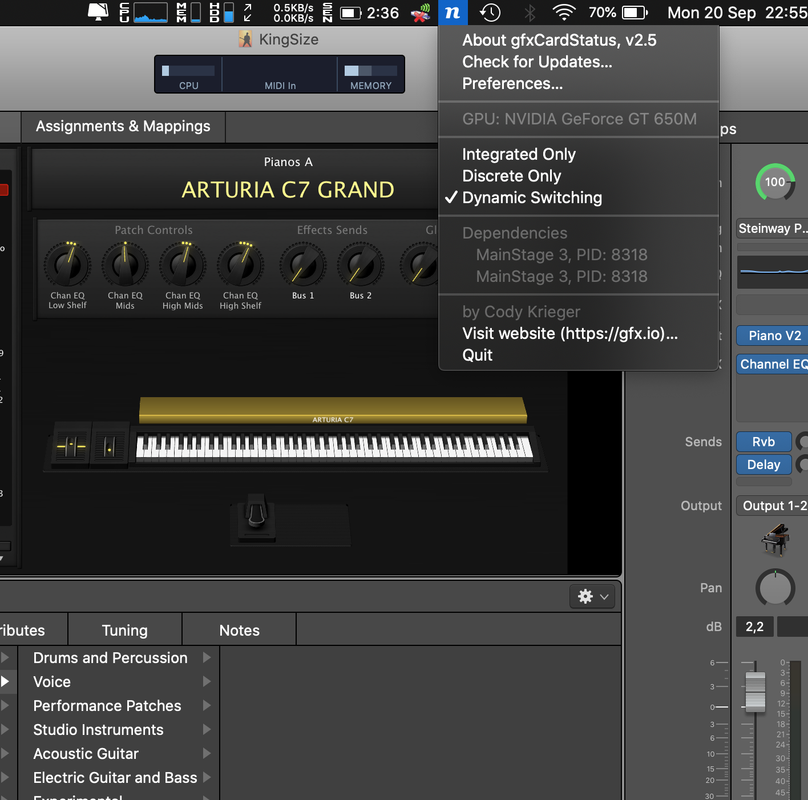The height and width of the screenshot is (800, 808).
Task: Open Time Machine menu bar icon
Action: coord(490,12)
